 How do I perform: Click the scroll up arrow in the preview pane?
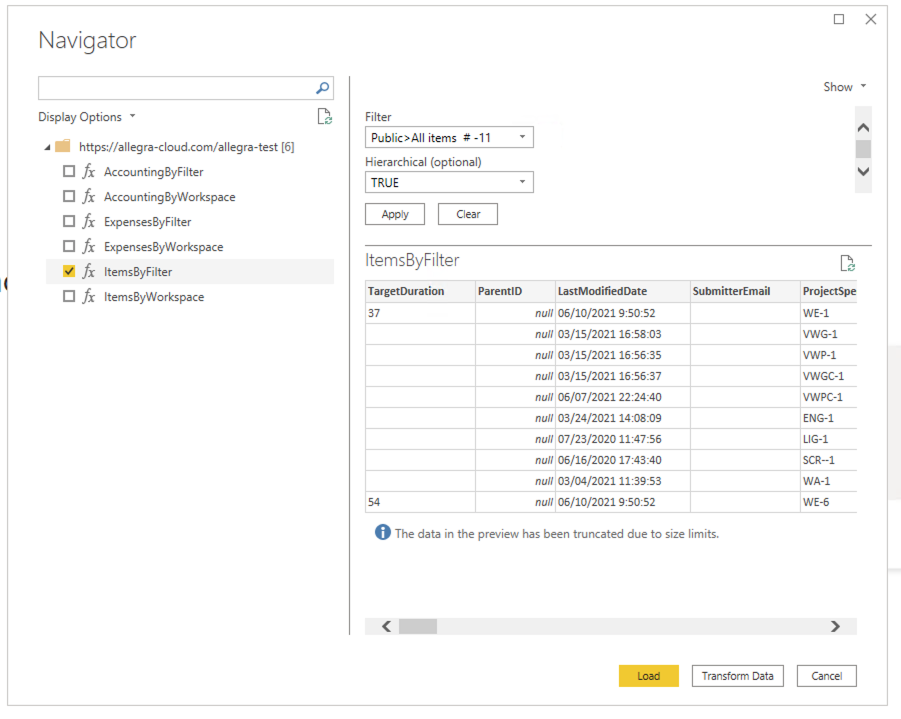pyautogui.click(x=863, y=127)
